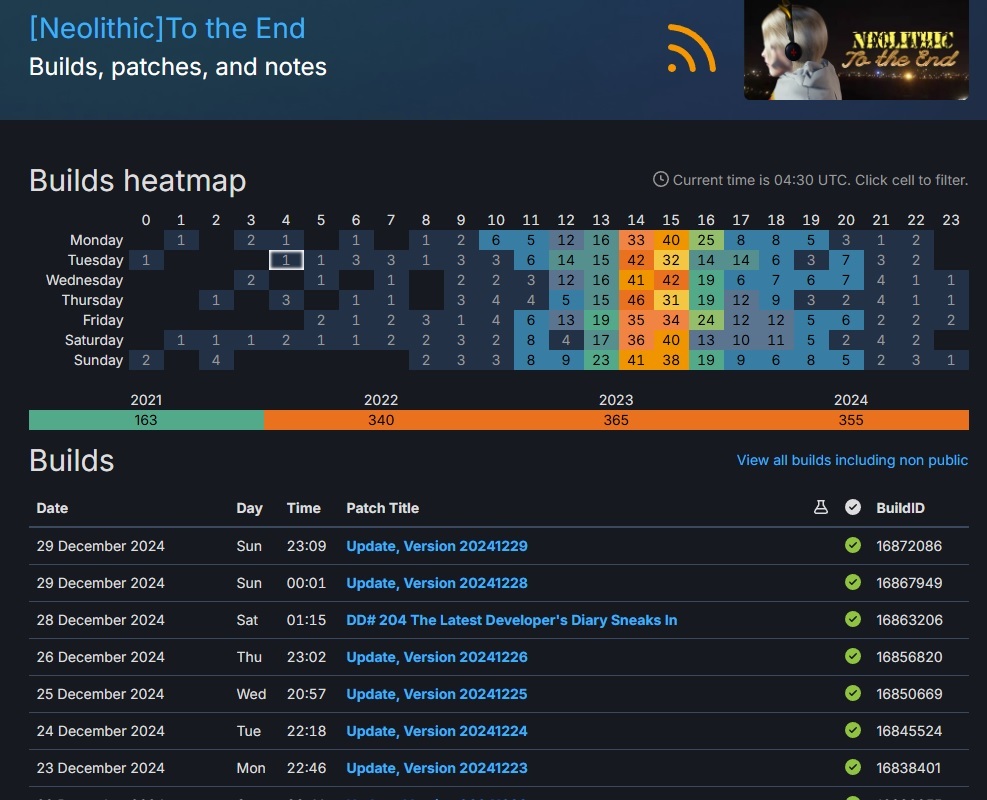Open the [Neolithic]To the End title link

[x=167, y=28]
